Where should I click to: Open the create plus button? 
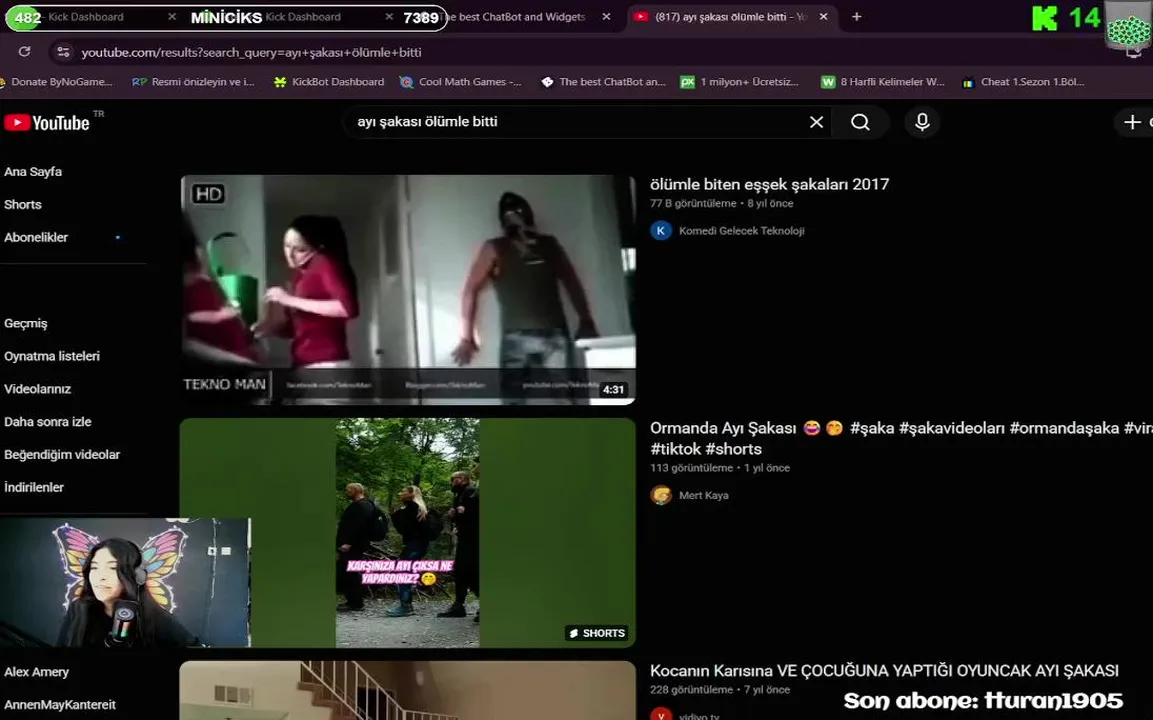tap(1133, 122)
